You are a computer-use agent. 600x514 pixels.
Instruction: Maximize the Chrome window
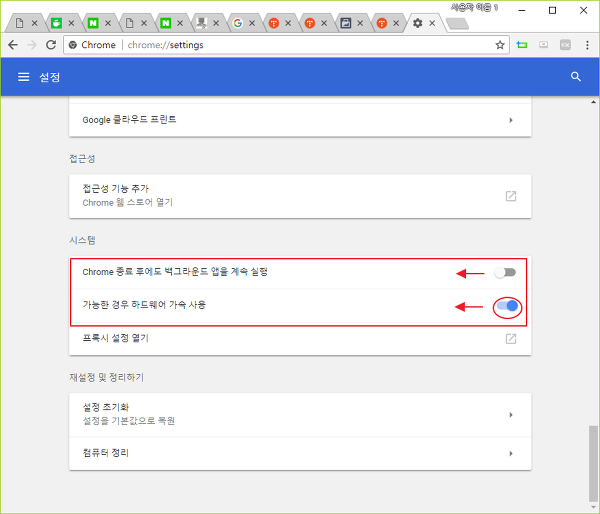click(x=552, y=10)
